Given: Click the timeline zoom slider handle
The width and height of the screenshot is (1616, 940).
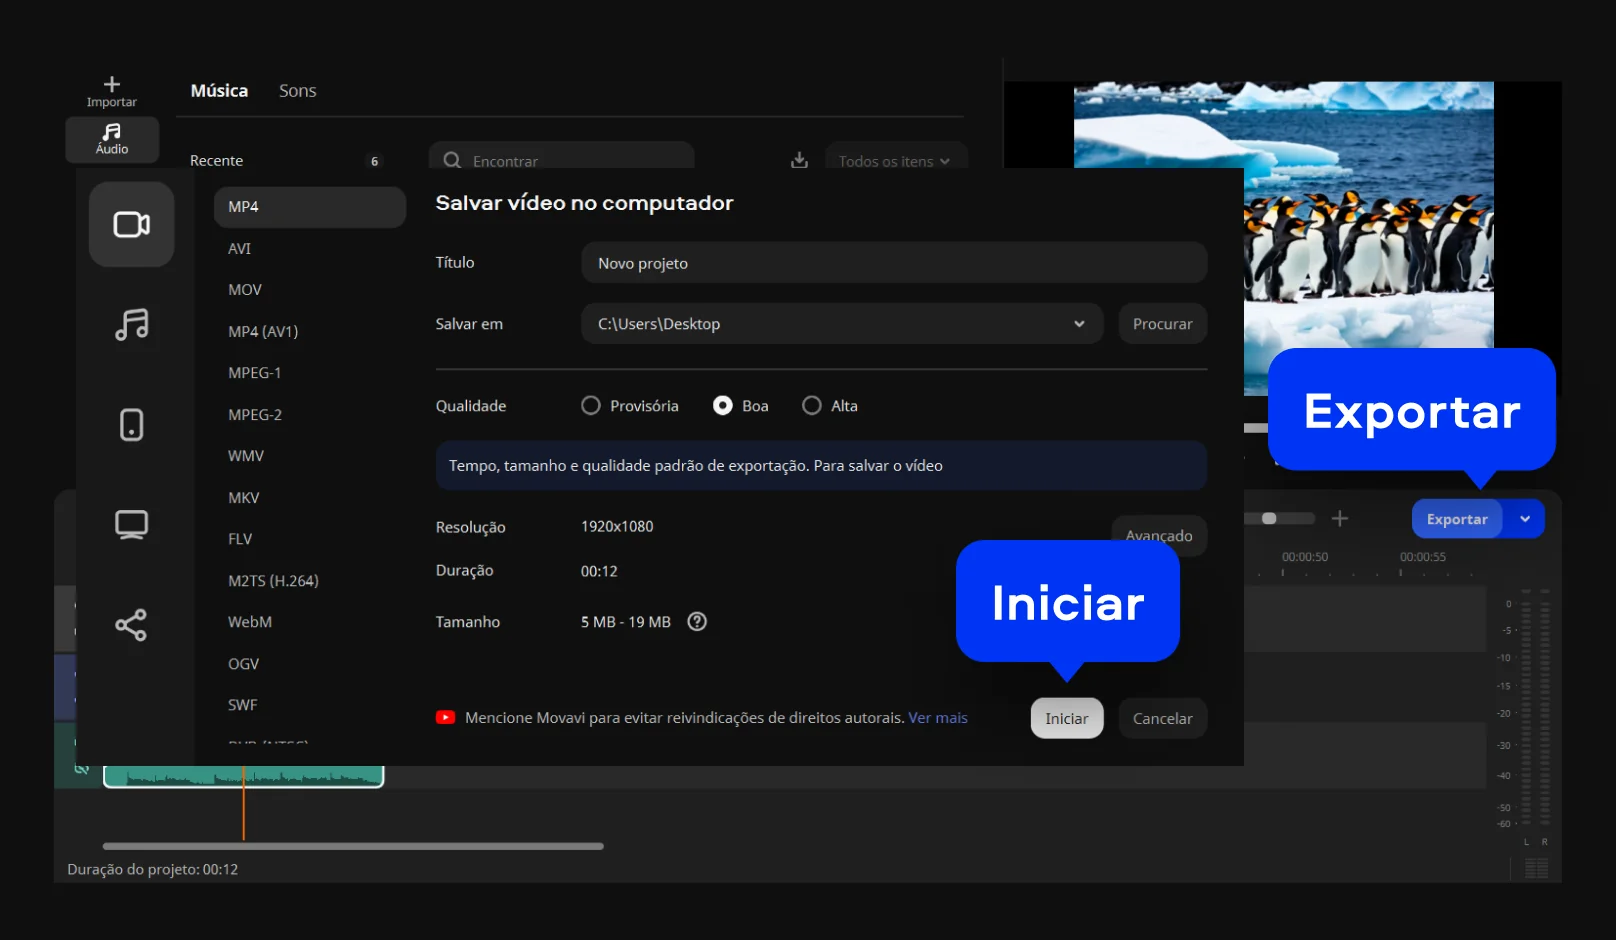Looking at the screenshot, I should pos(1269,518).
